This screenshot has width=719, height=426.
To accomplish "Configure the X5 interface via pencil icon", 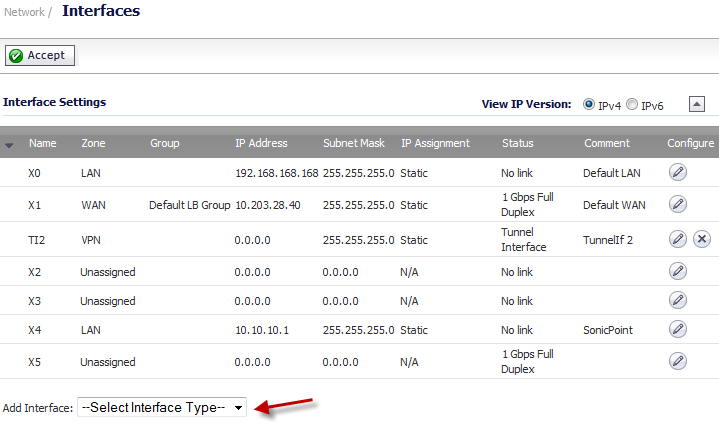I will pos(677,361).
